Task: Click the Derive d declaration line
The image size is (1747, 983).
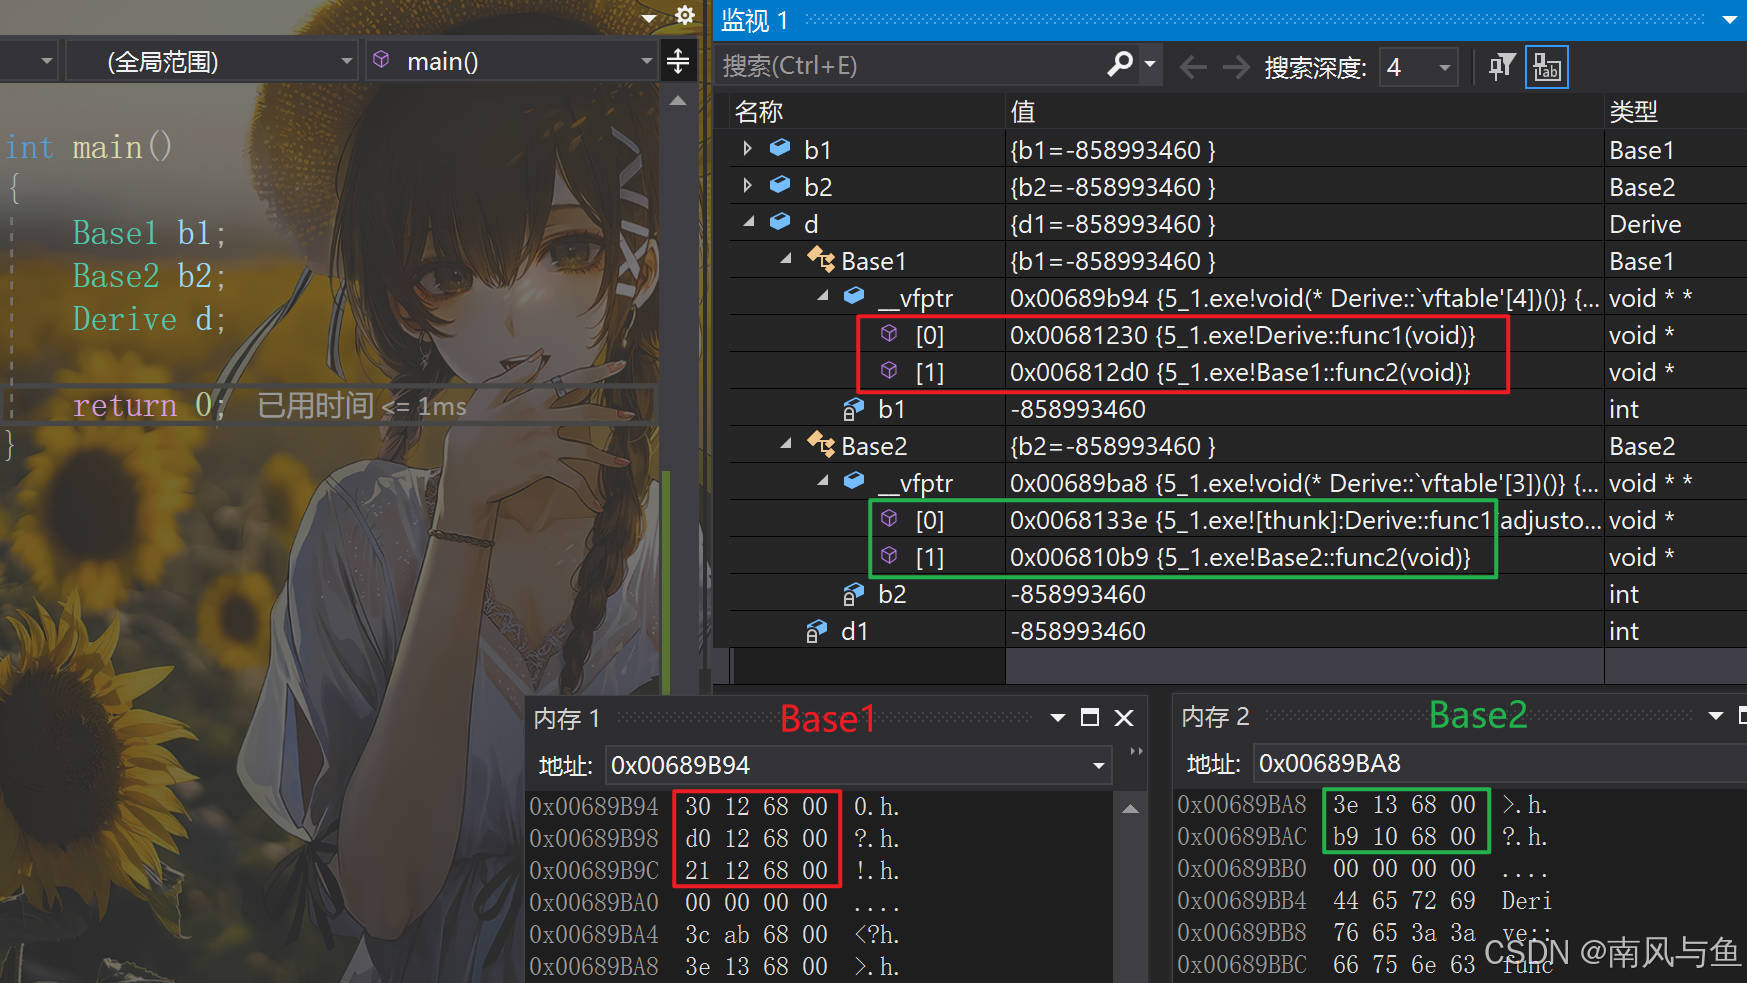Action: coord(149,319)
